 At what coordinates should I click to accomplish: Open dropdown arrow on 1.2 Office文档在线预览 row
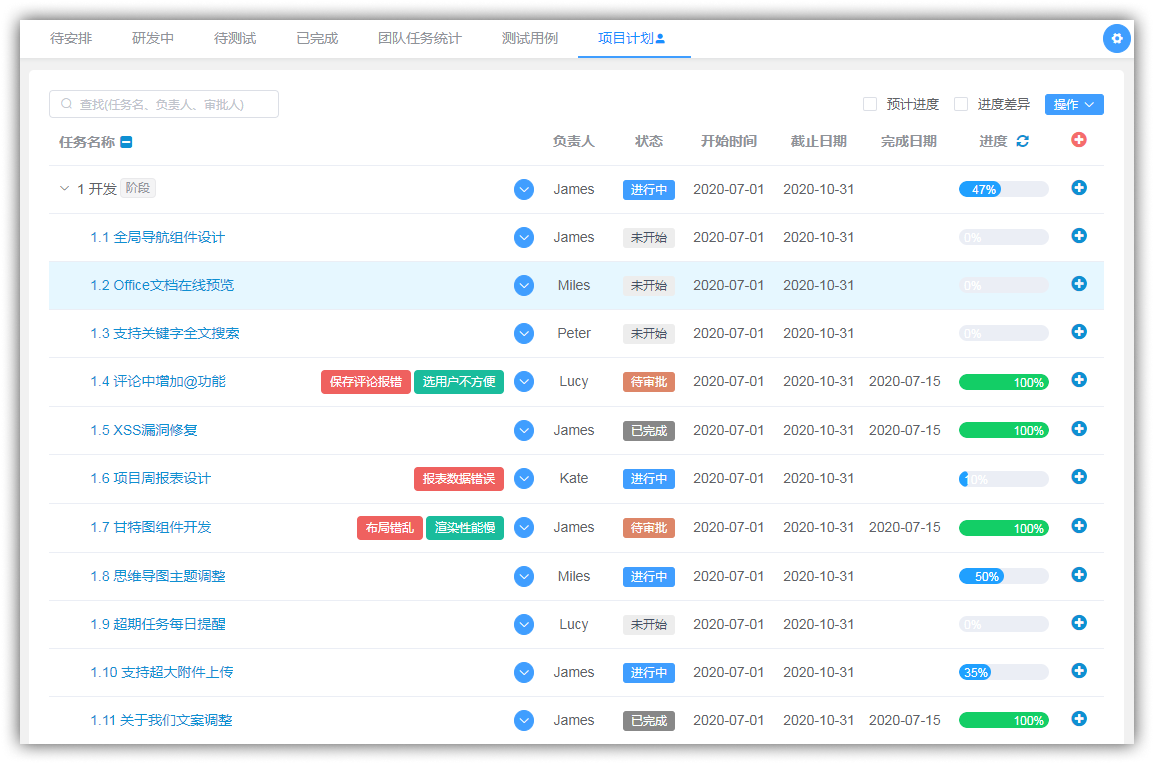524,286
